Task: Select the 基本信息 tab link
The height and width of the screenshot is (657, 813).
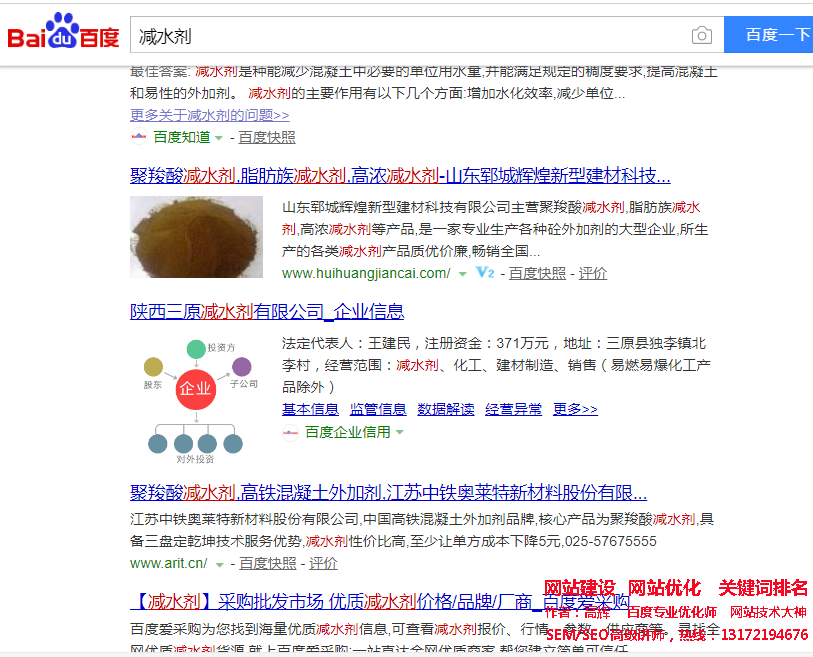Action: pos(310,409)
